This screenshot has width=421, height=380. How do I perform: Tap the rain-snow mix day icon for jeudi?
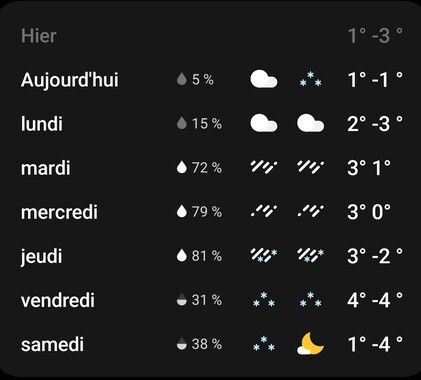coord(264,255)
